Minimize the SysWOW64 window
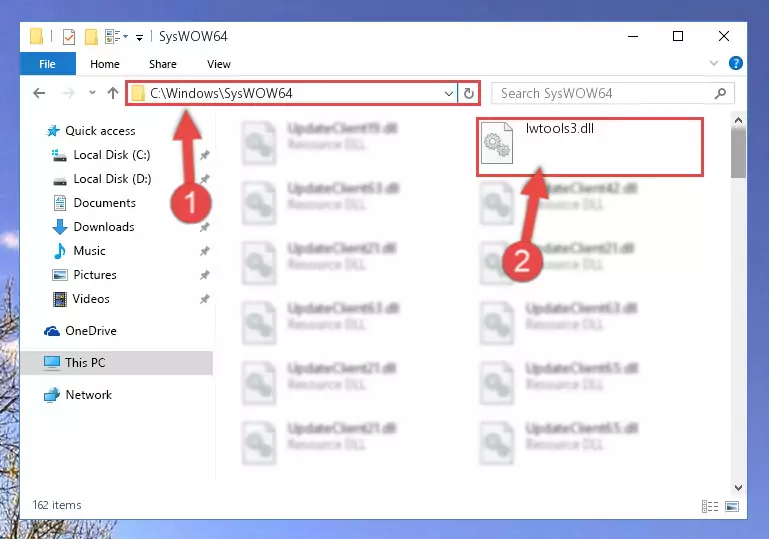 pyautogui.click(x=633, y=36)
